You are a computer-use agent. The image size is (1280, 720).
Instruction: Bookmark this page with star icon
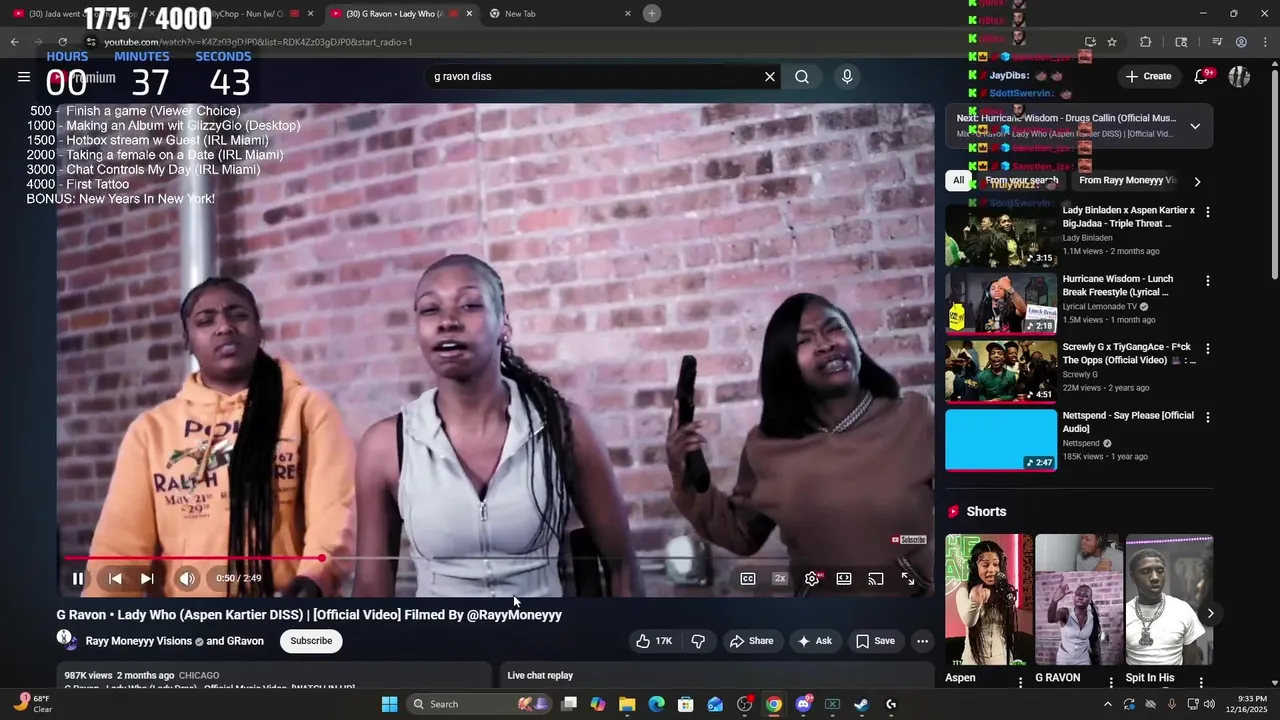tap(1112, 42)
